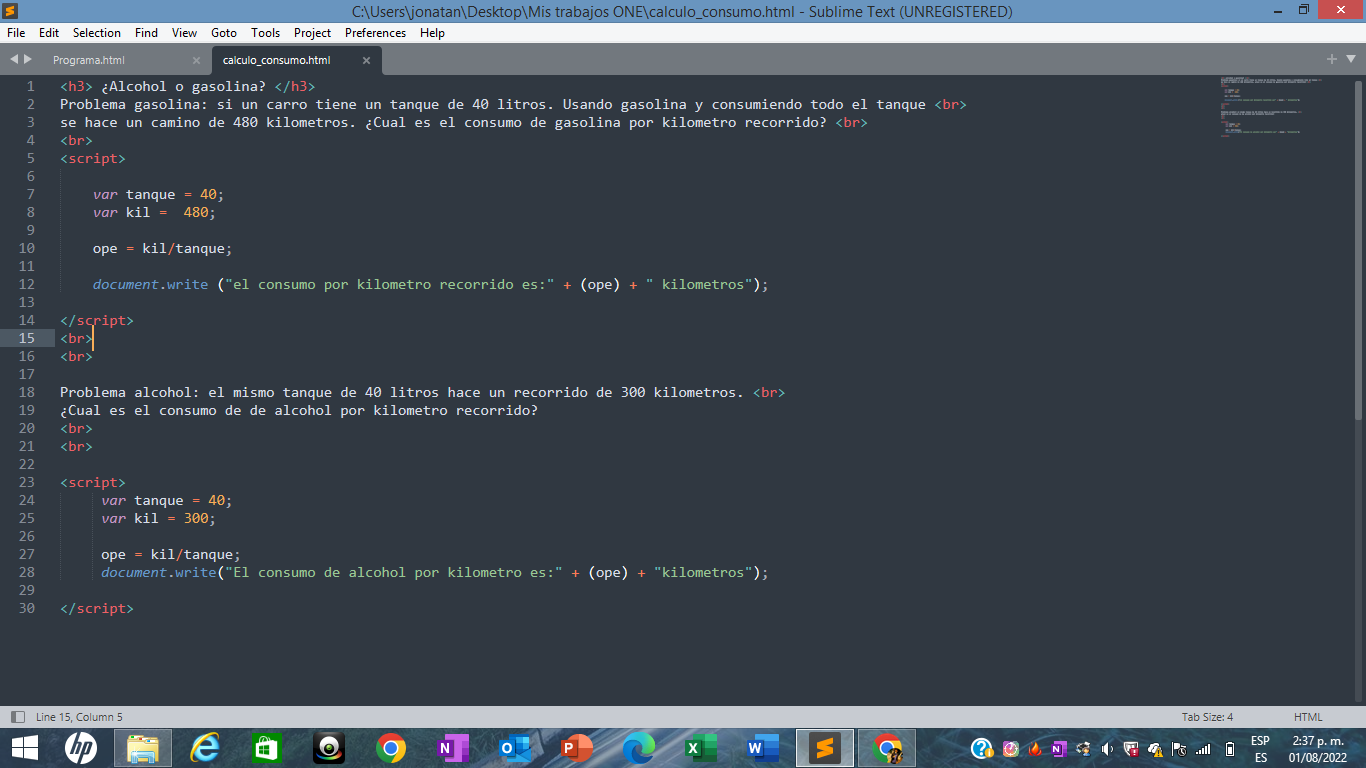
Task: Click 'ope = kil/tanque;' on line 10
Action: pyautogui.click(x=162, y=248)
